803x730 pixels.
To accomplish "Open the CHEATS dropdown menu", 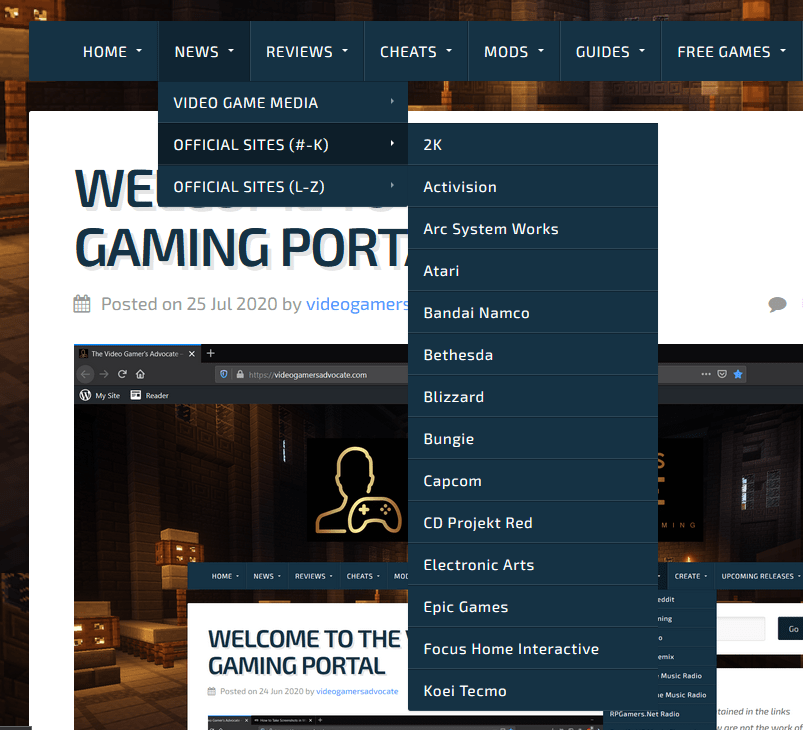I will [x=416, y=52].
